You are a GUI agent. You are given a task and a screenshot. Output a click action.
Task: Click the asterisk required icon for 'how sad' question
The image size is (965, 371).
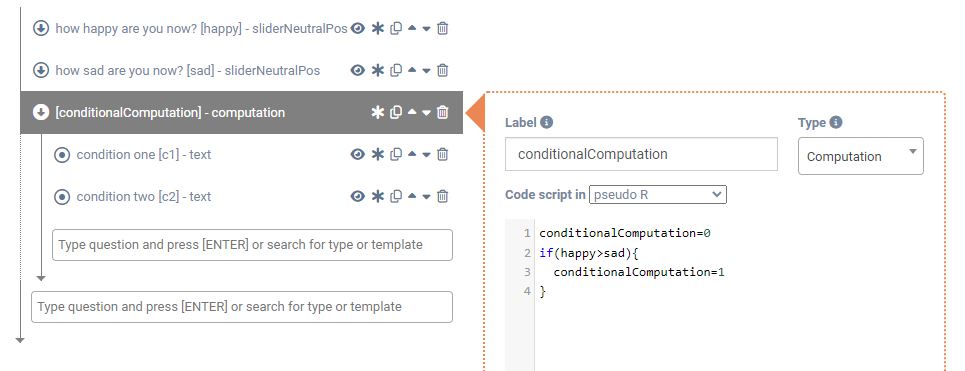377,70
